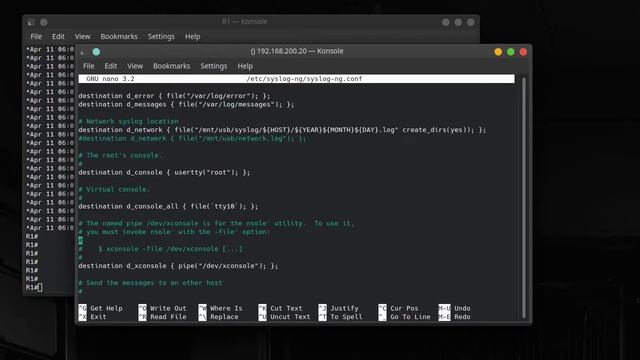Click the Send the messages to an other host comment
This screenshot has width=640, height=360.
(x=150, y=283)
